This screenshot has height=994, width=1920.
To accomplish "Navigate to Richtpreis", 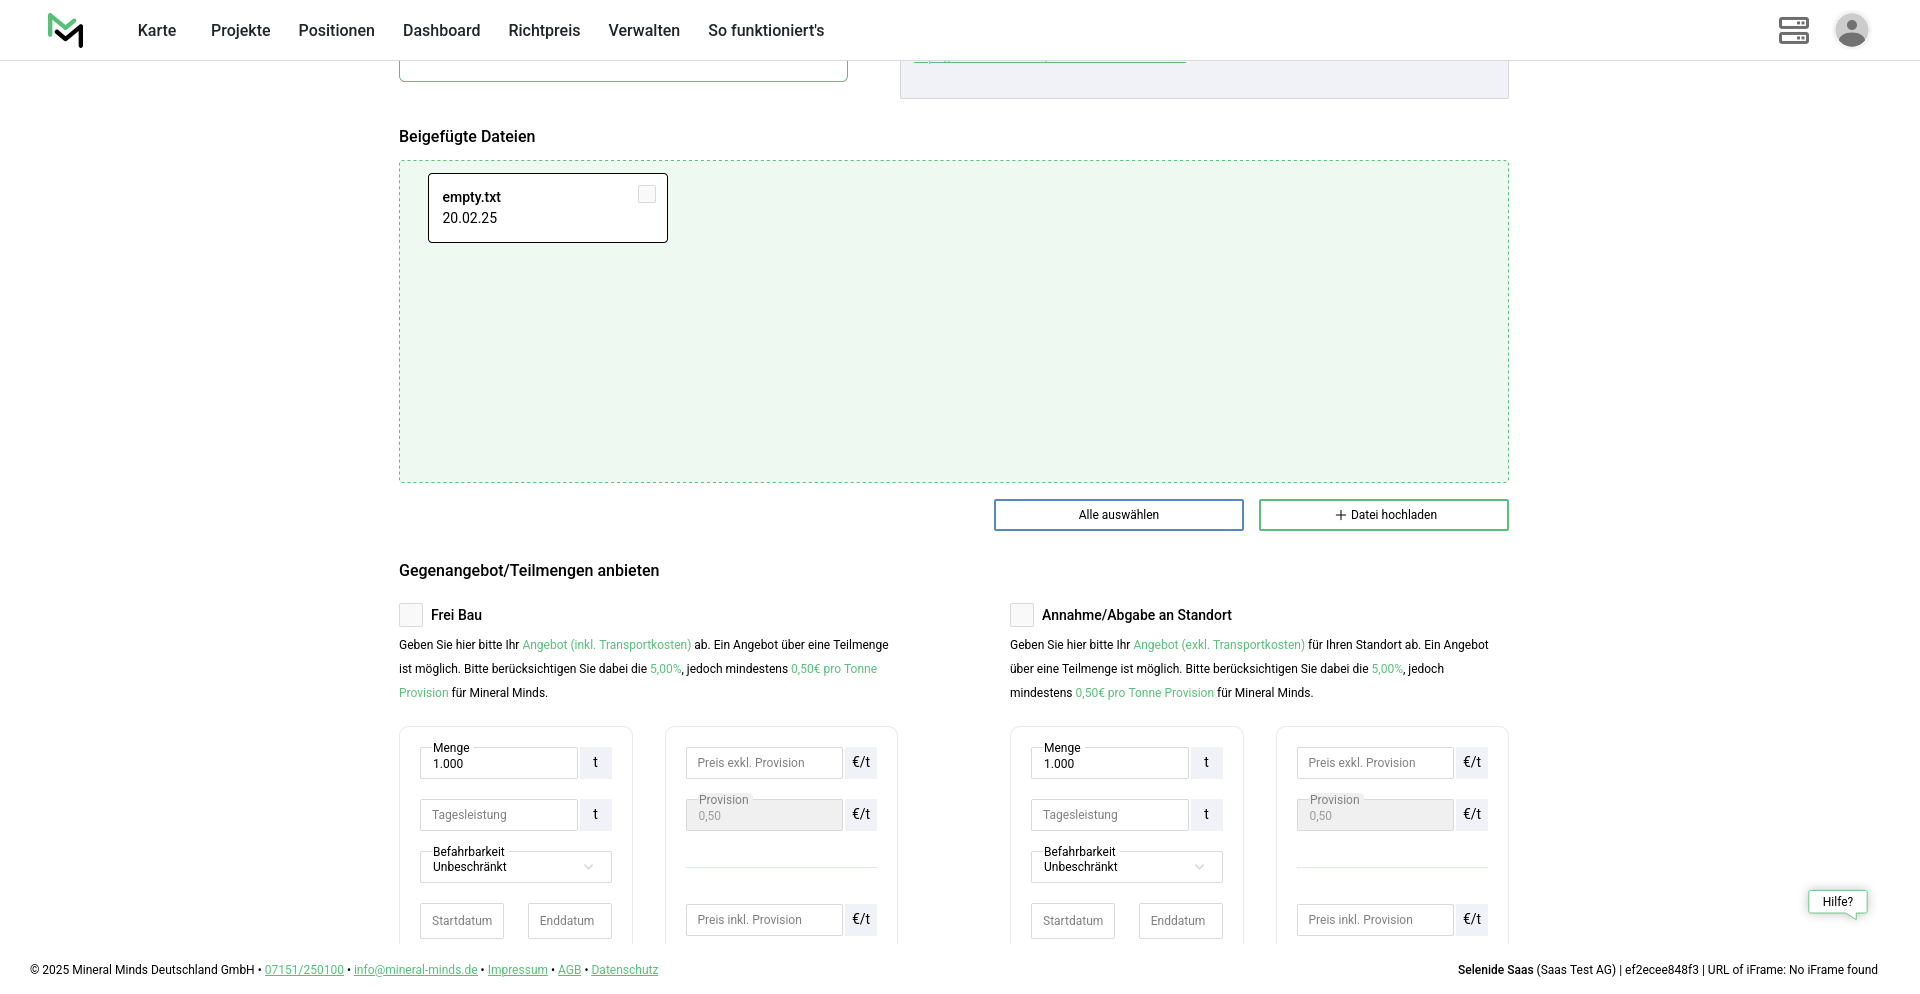I will pos(544,30).
